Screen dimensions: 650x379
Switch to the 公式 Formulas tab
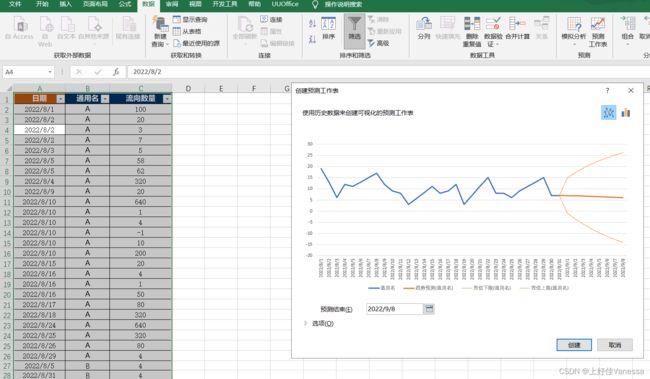pos(125,4)
